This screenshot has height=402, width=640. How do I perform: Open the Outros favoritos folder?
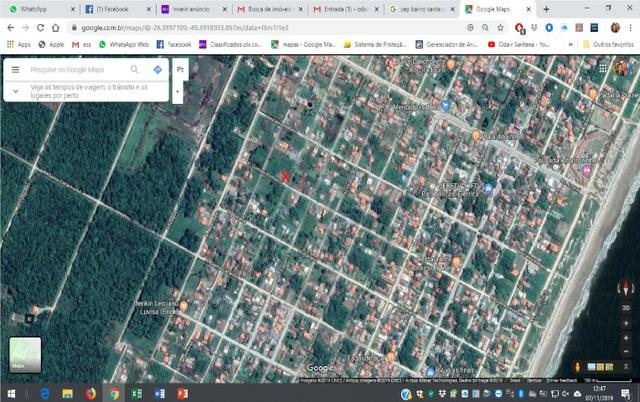[608, 44]
